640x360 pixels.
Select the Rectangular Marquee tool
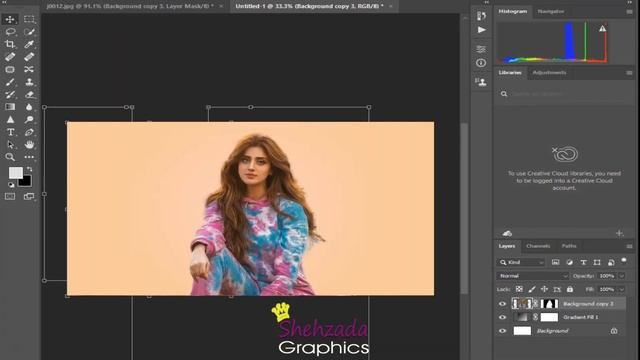(29, 19)
